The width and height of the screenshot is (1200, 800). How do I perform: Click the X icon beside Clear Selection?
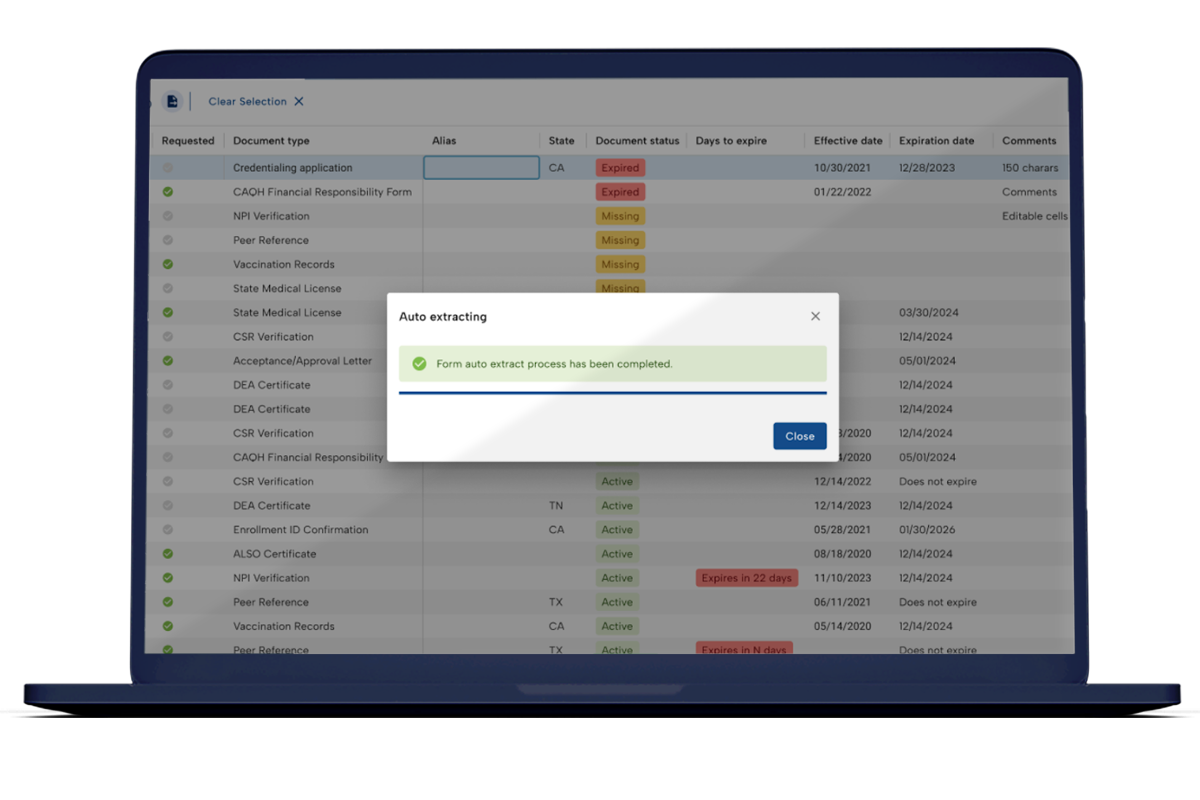[299, 101]
